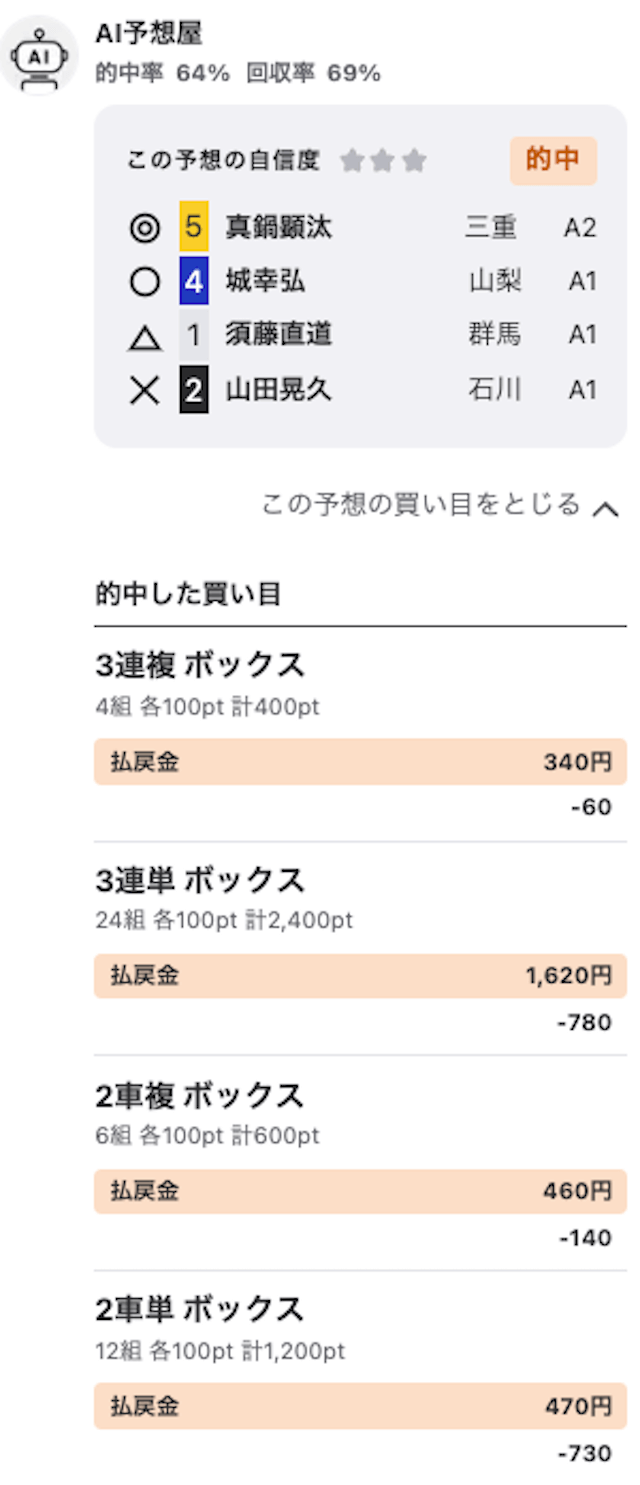
Task: Select racer name 真鍋顕汰
Action: [x=279, y=228]
